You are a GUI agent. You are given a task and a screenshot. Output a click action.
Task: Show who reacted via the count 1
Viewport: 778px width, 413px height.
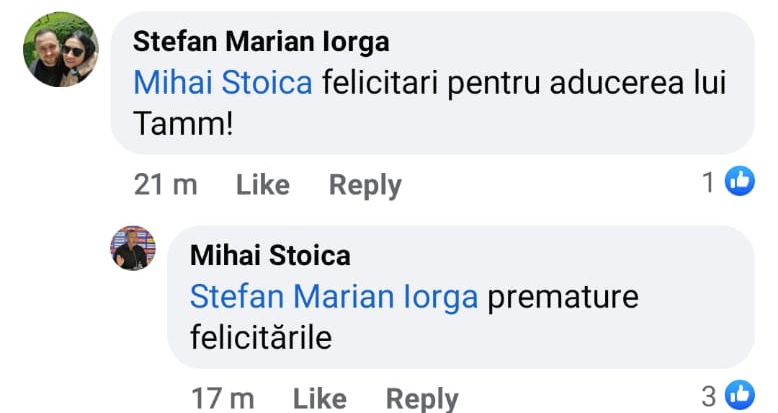(708, 183)
